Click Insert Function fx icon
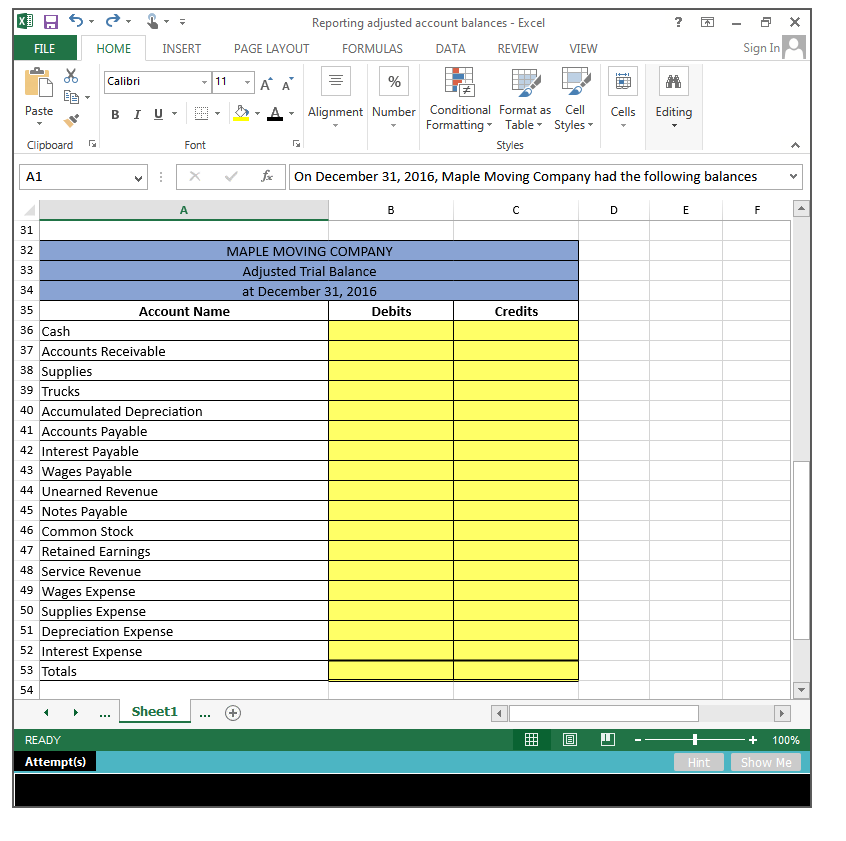The width and height of the screenshot is (846, 841). point(267,176)
